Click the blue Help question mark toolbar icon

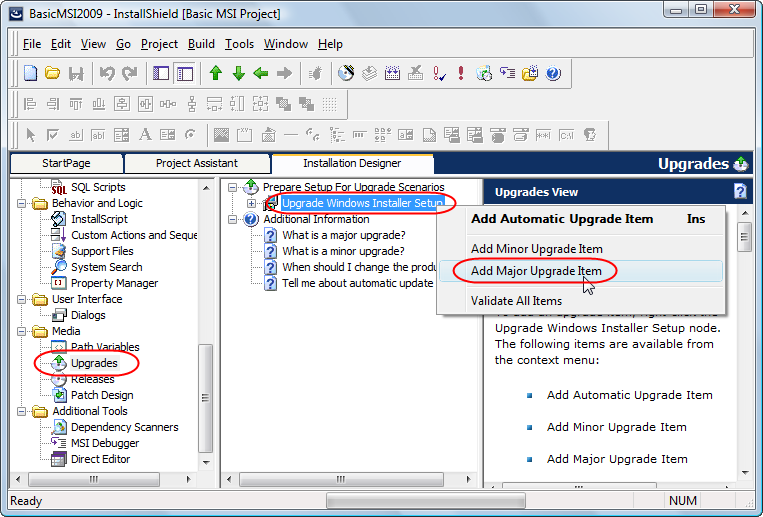tap(553, 73)
